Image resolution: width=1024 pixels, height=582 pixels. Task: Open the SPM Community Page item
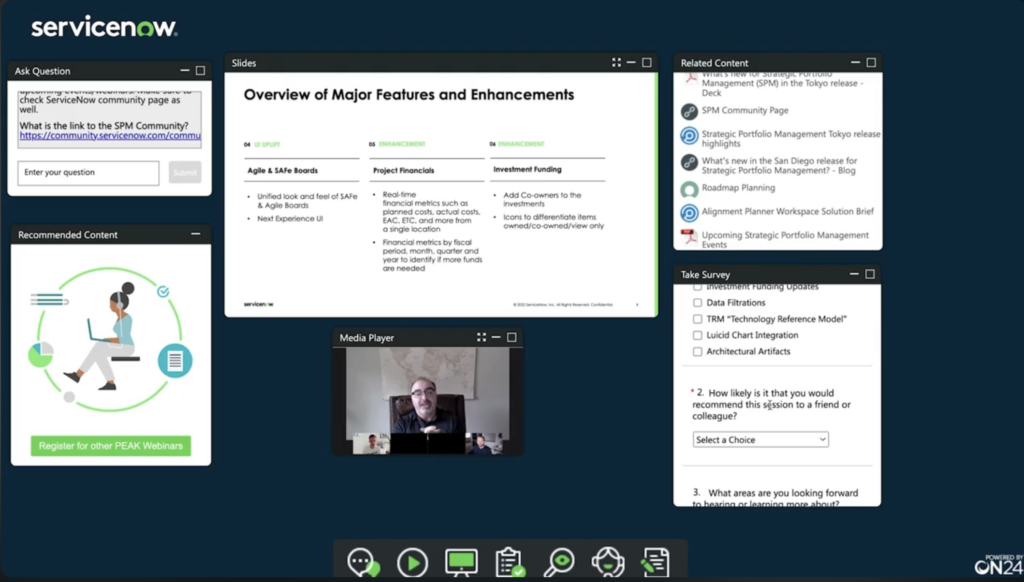click(744, 111)
